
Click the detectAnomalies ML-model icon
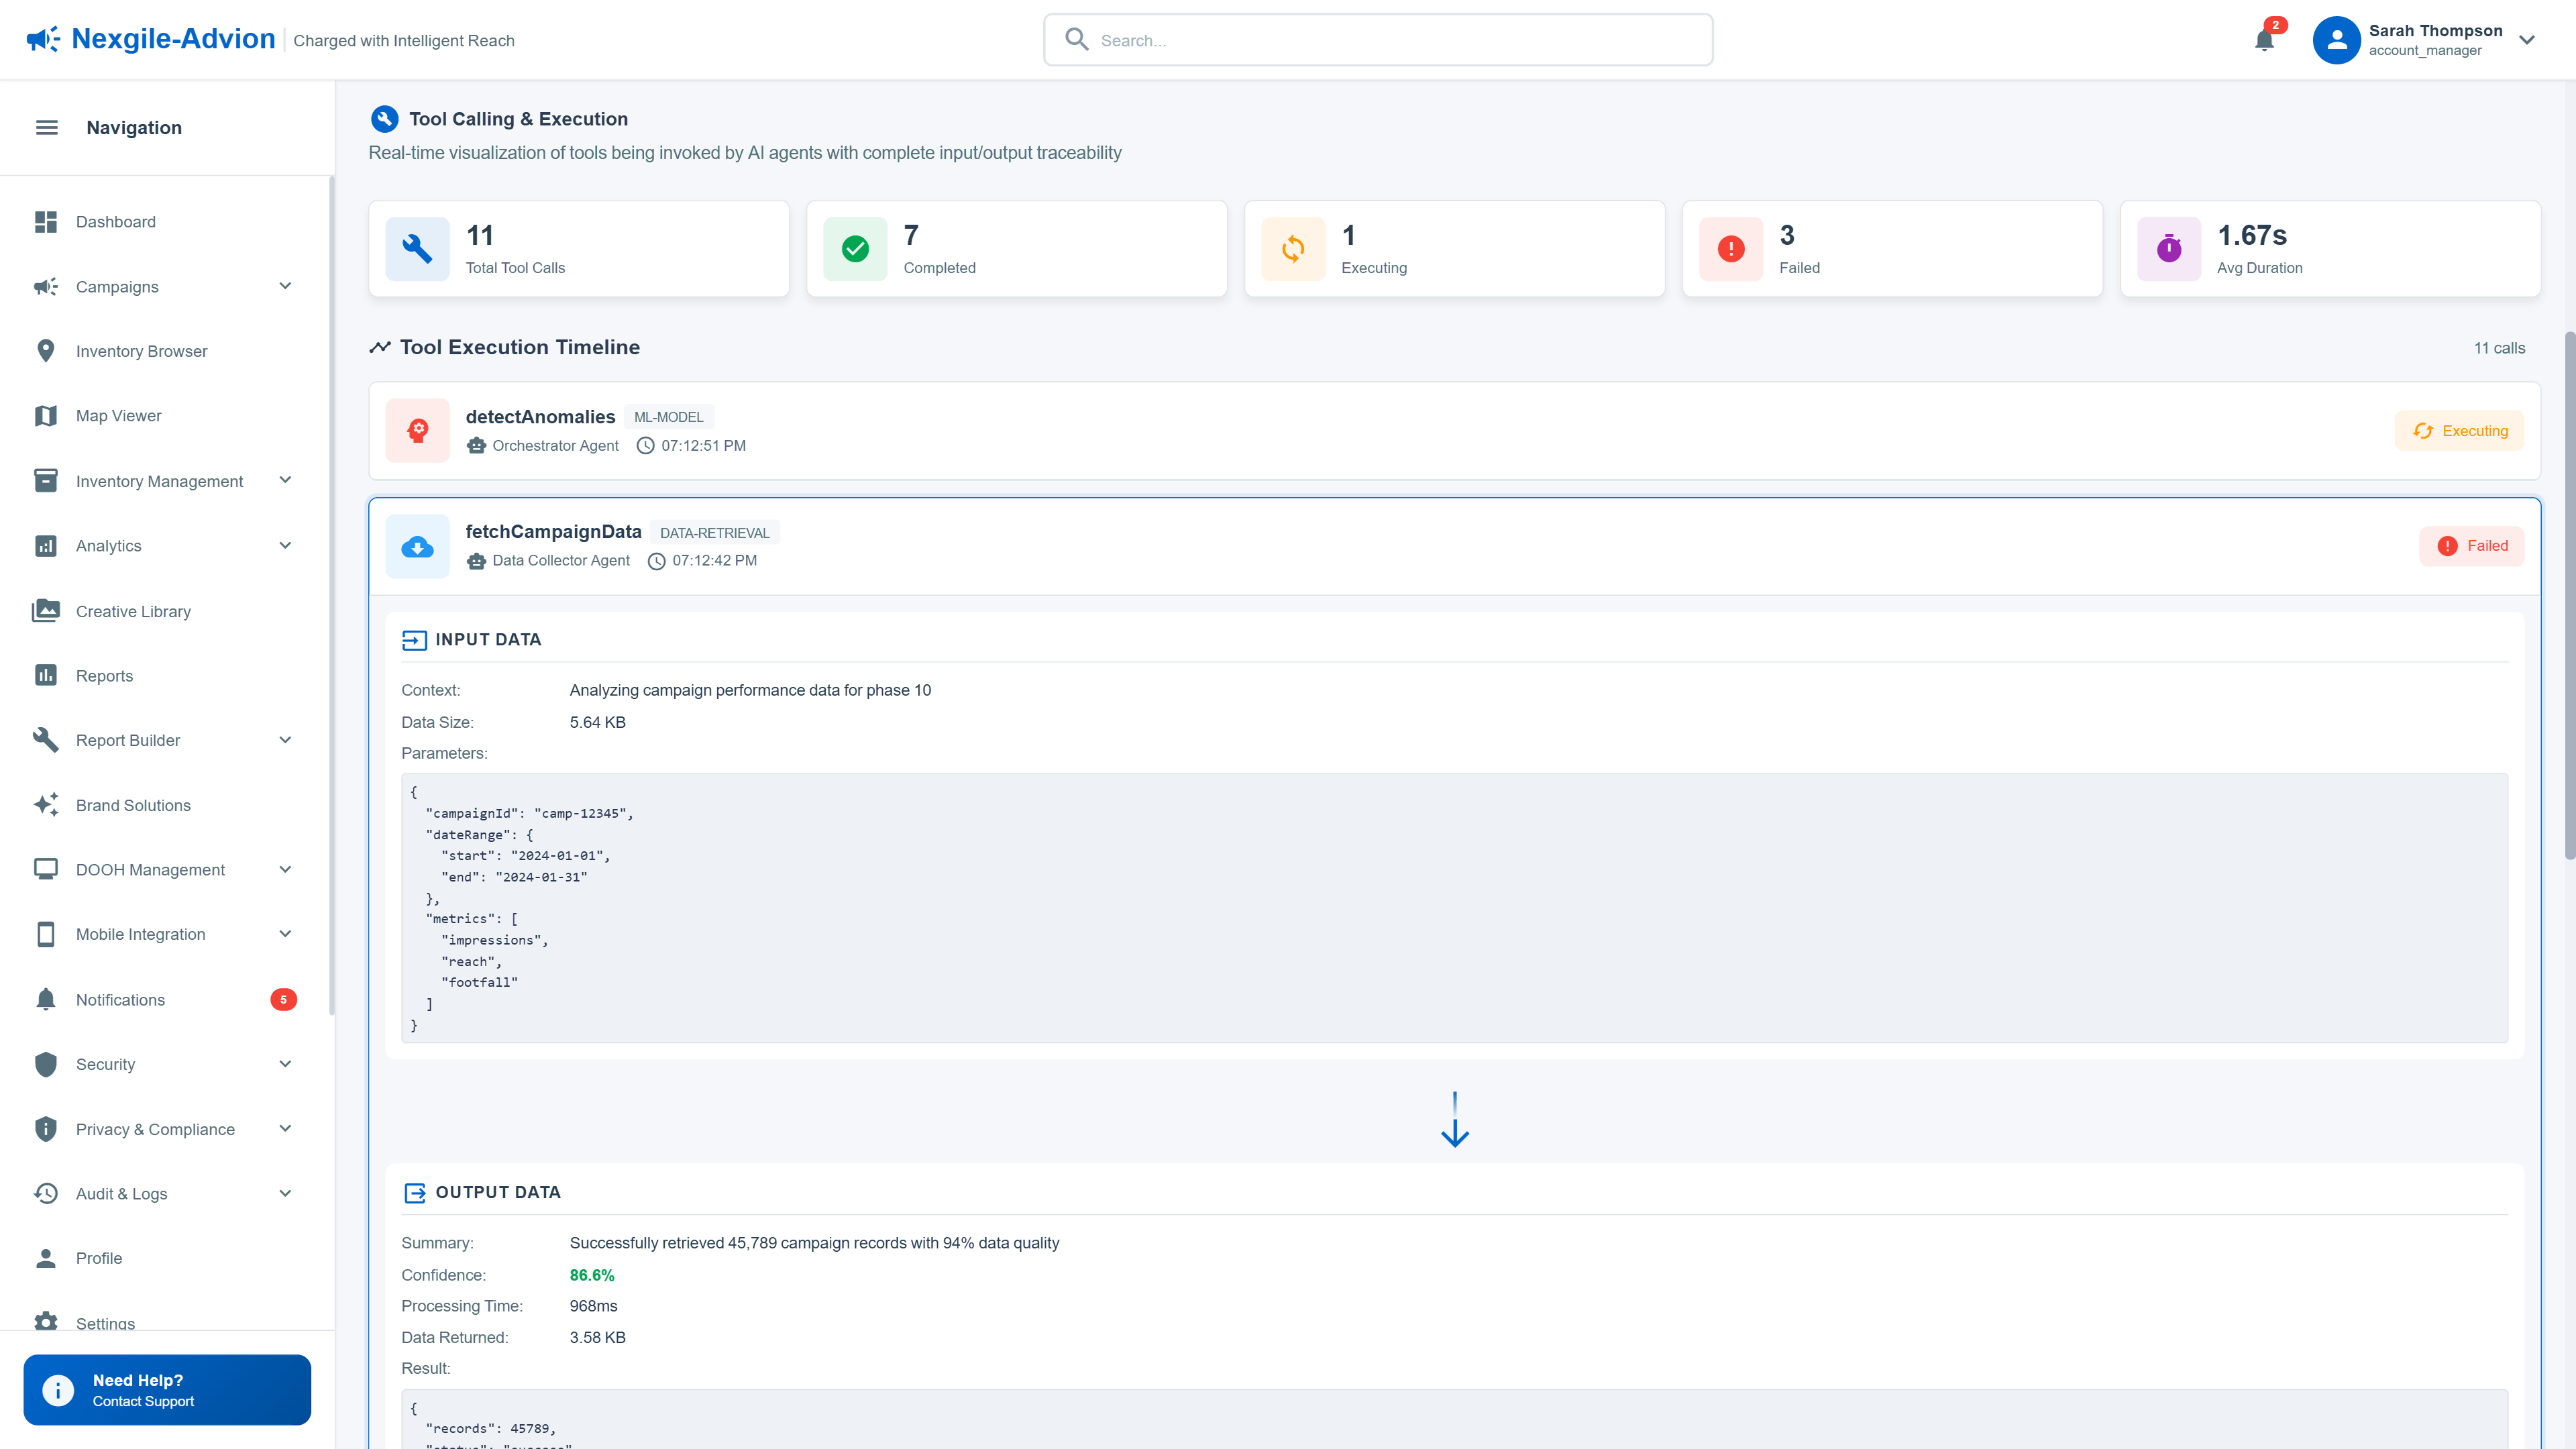click(x=417, y=430)
